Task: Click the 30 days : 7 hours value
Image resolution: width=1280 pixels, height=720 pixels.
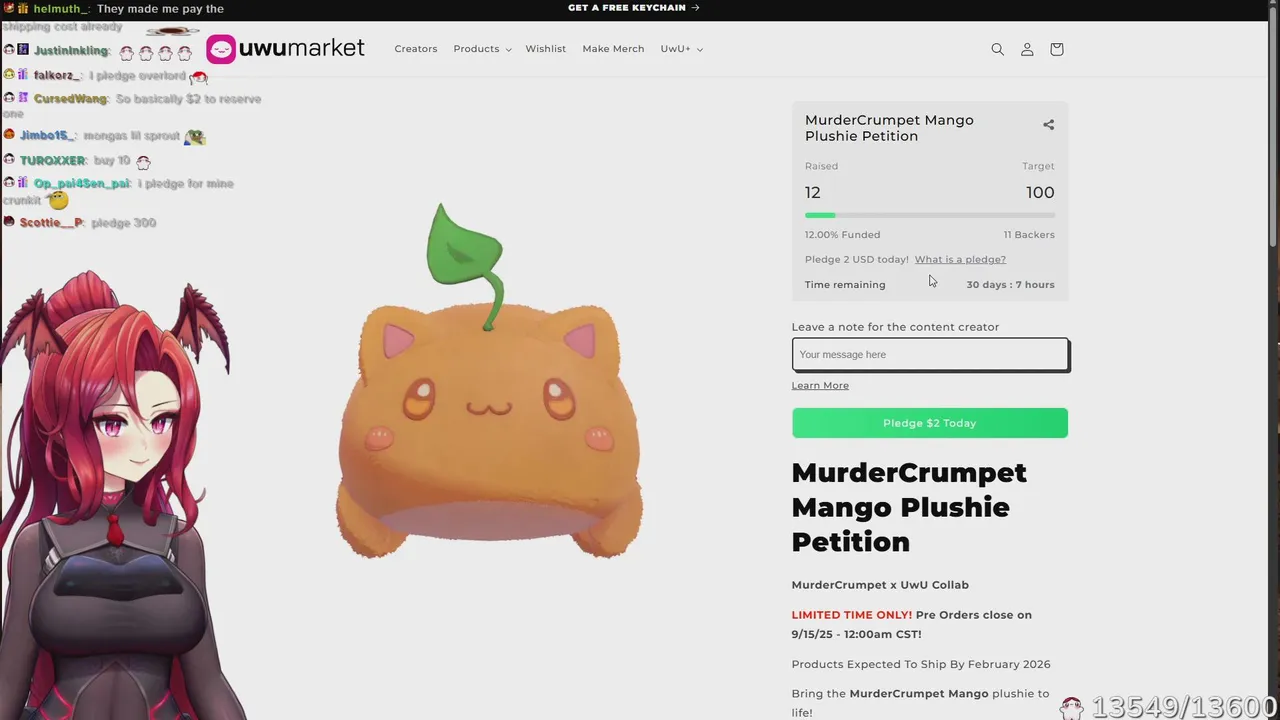Action: (1010, 285)
